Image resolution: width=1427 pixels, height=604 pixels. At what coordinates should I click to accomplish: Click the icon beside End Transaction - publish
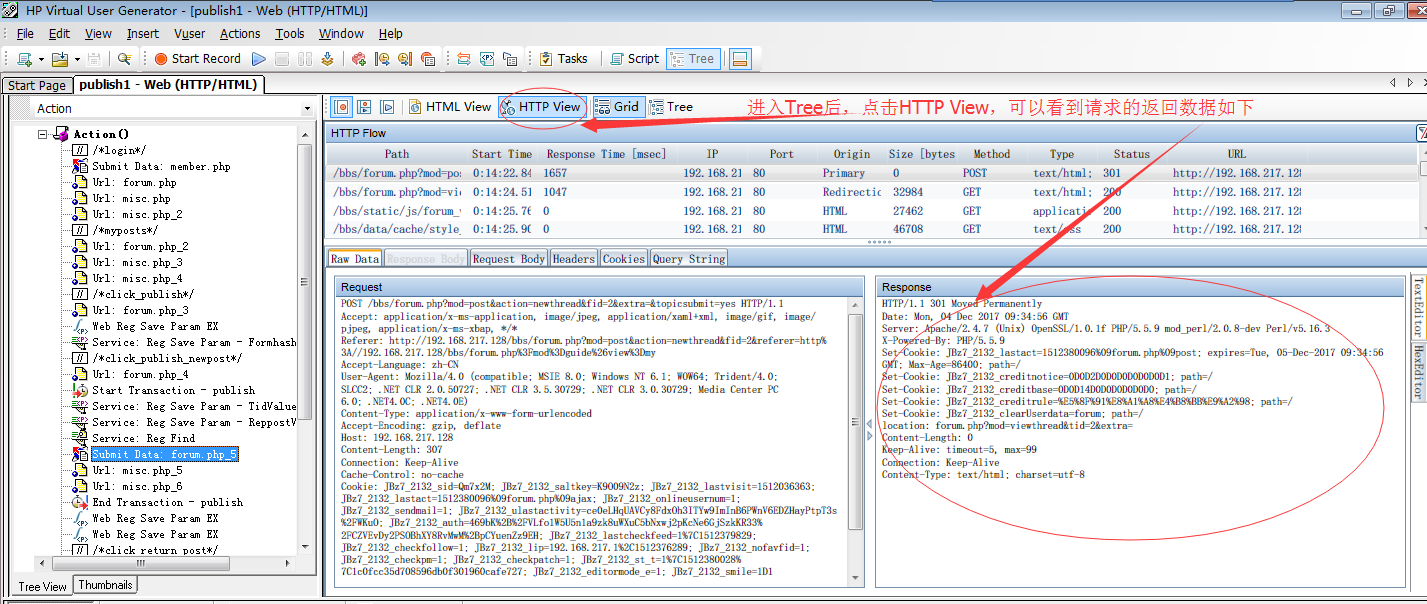click(80, 502)
